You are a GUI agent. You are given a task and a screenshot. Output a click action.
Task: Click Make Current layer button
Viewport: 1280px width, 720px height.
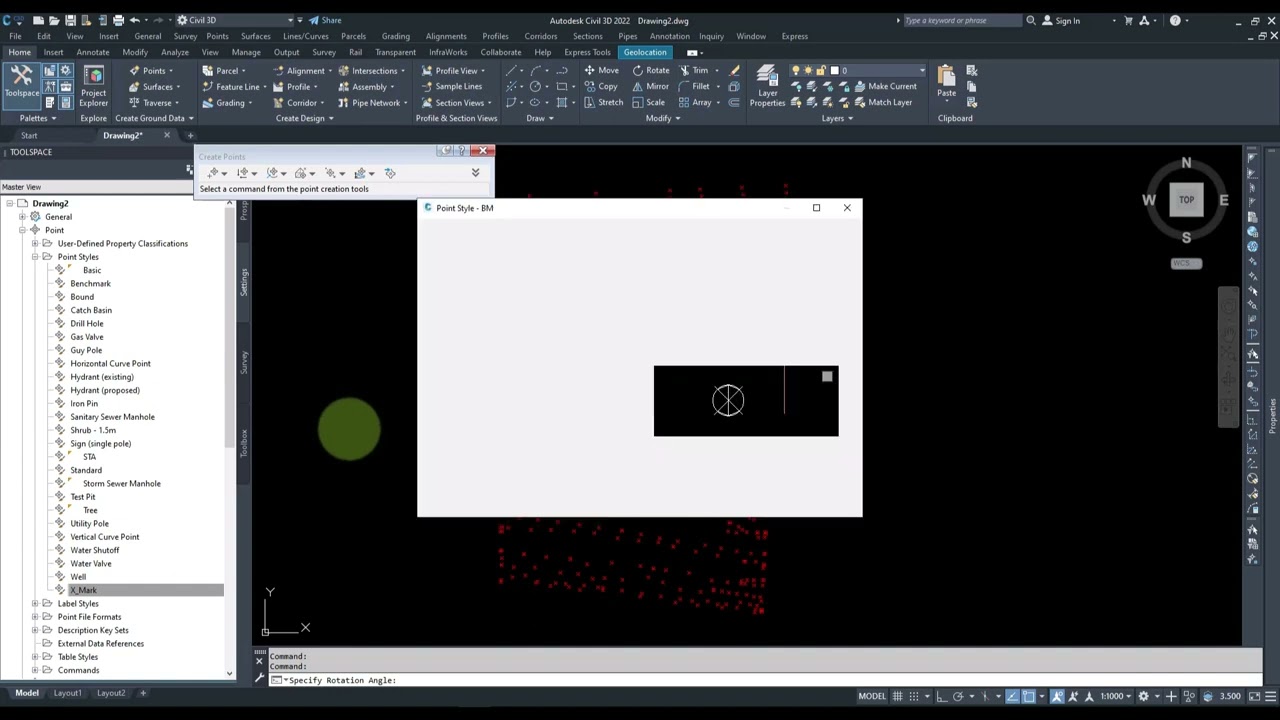click(x=884, y=86)
